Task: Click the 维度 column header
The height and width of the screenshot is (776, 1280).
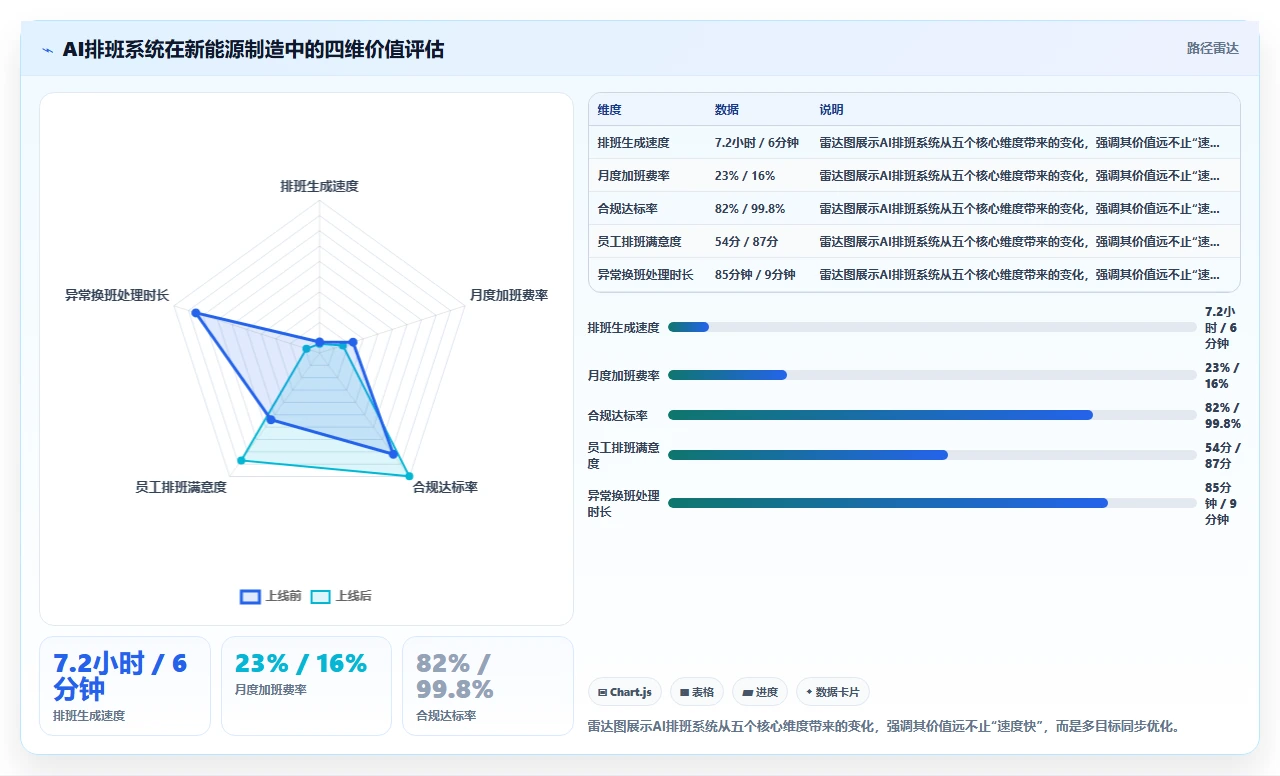Action: click(x=609, y=110)
